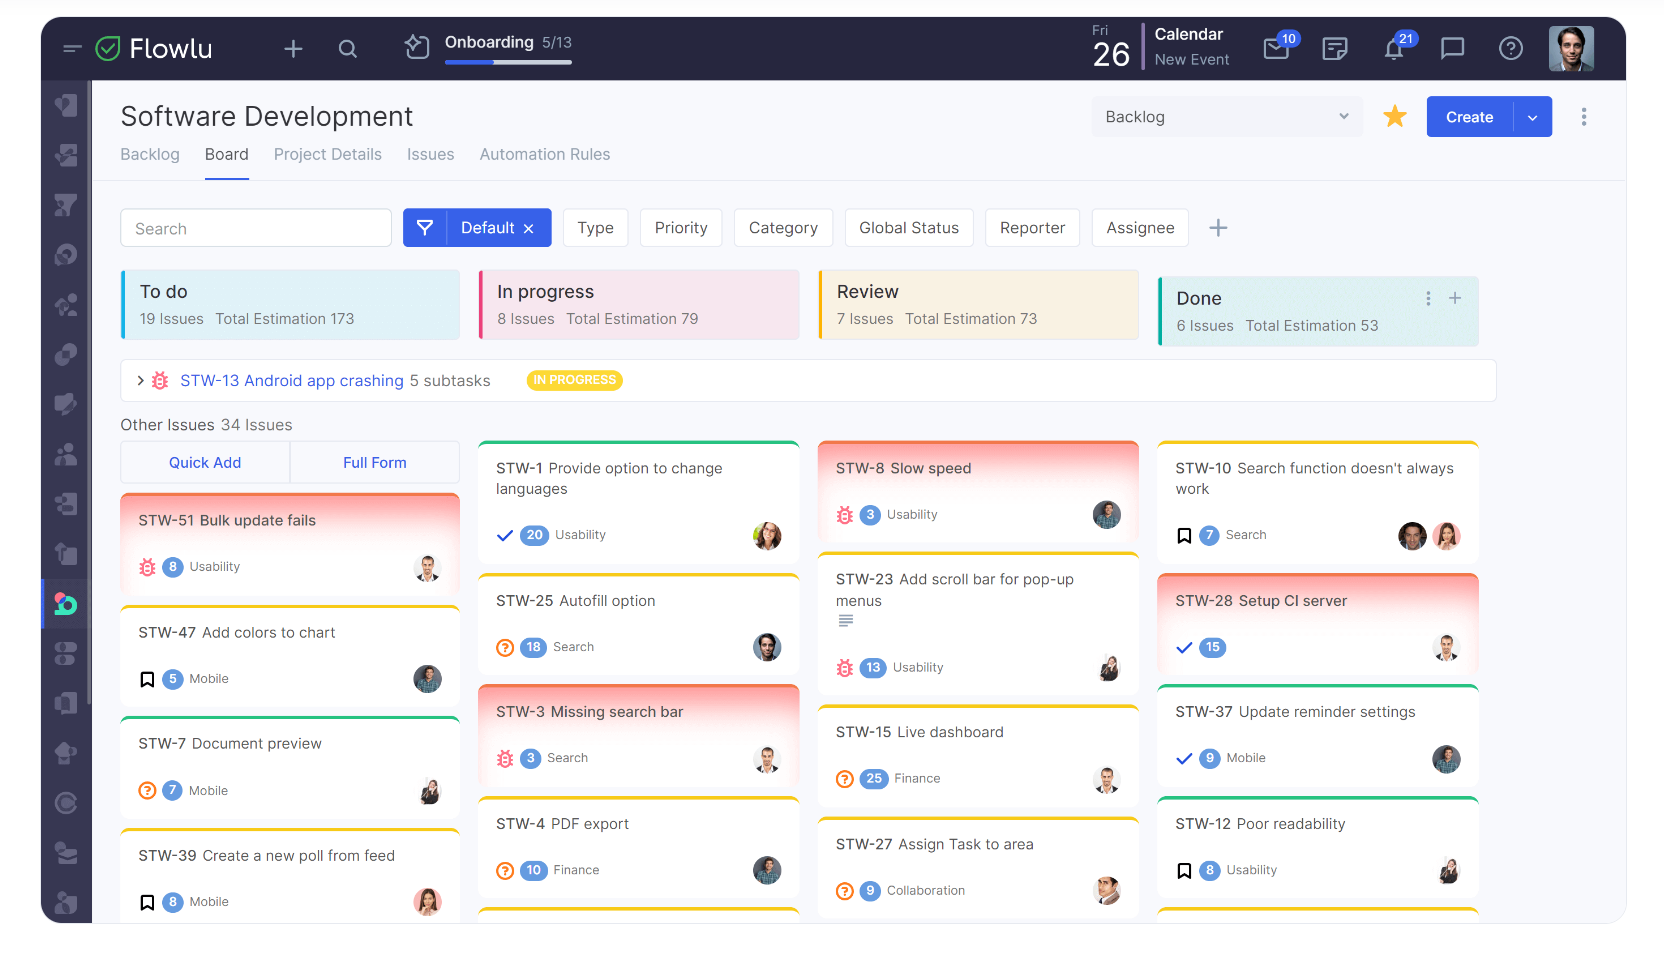Click the filter funnel icon
1664x961 pixels.
point(425,228)
